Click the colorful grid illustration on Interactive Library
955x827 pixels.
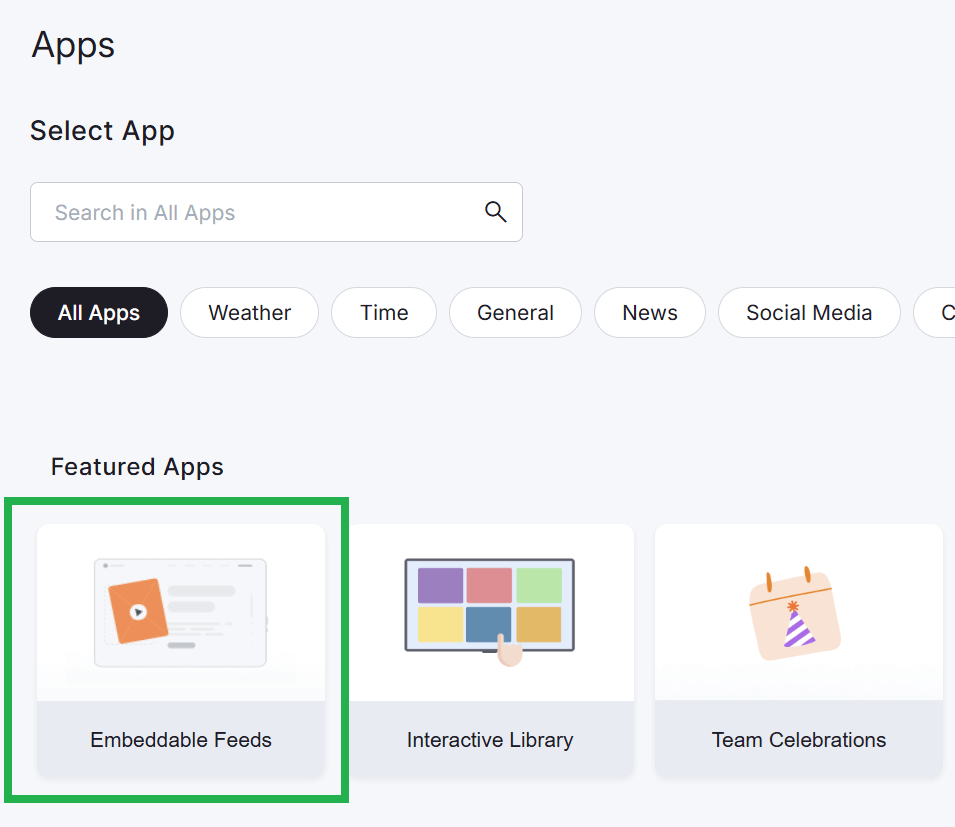click(x=489, y=605)
